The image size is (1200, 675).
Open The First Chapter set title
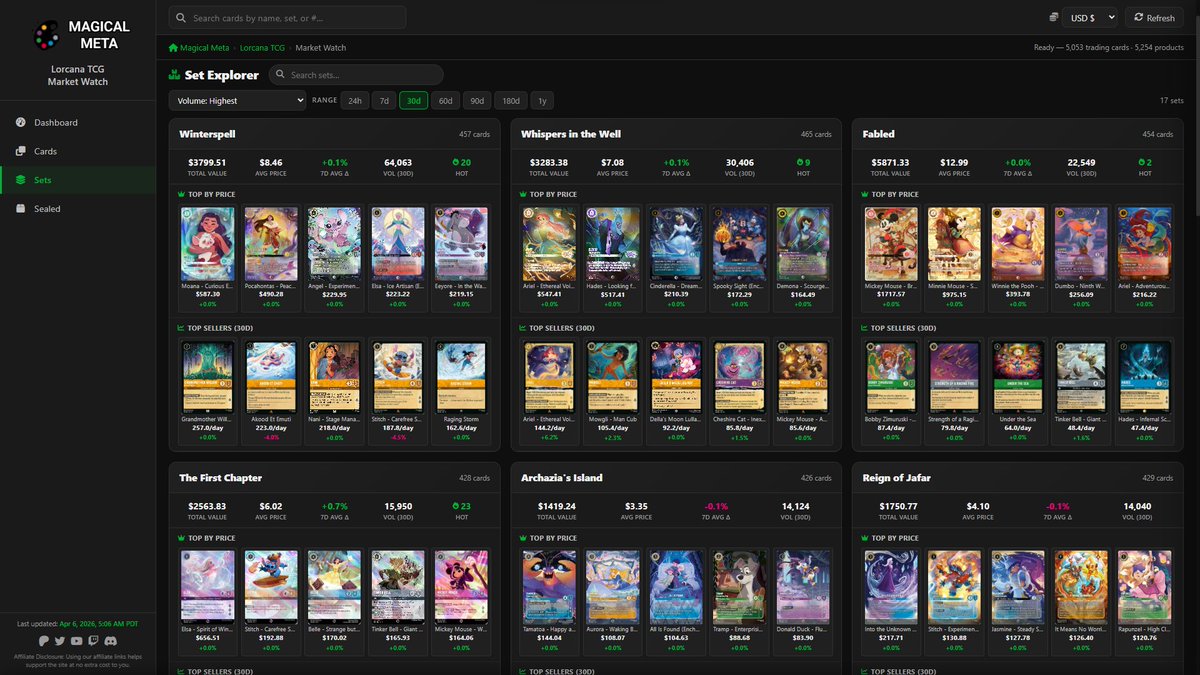pos(220,477)
